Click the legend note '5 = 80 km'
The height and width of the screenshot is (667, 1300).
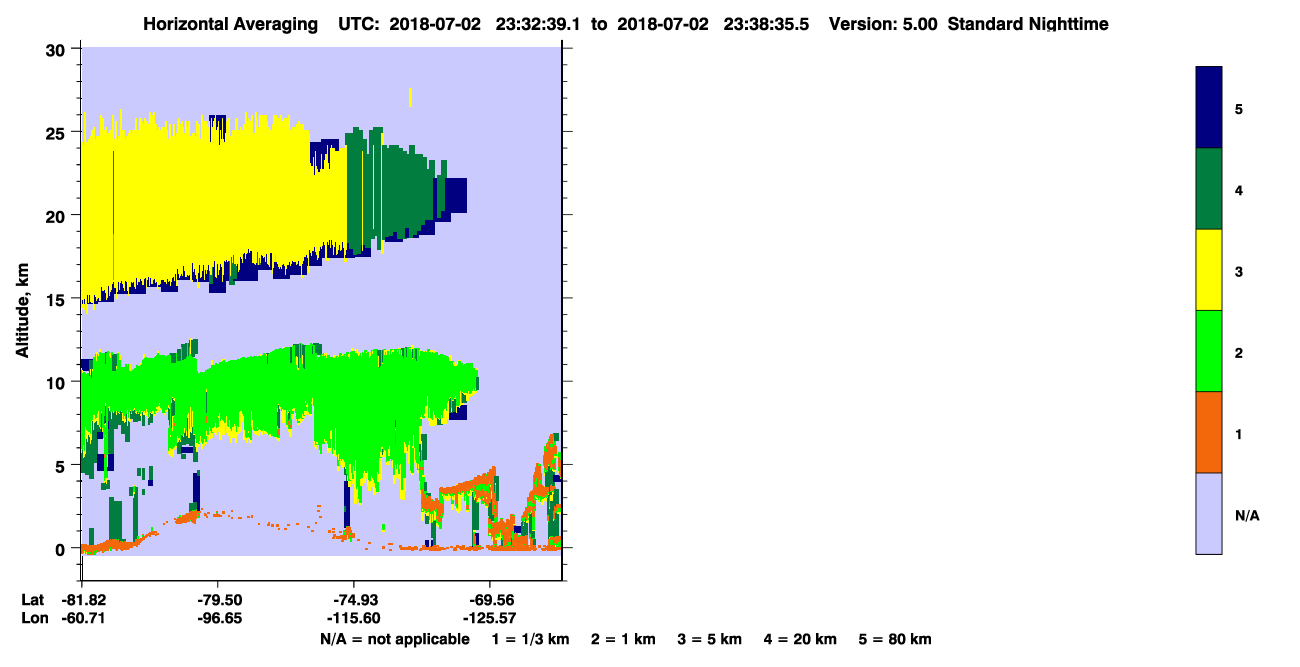(x=895, y=639)
